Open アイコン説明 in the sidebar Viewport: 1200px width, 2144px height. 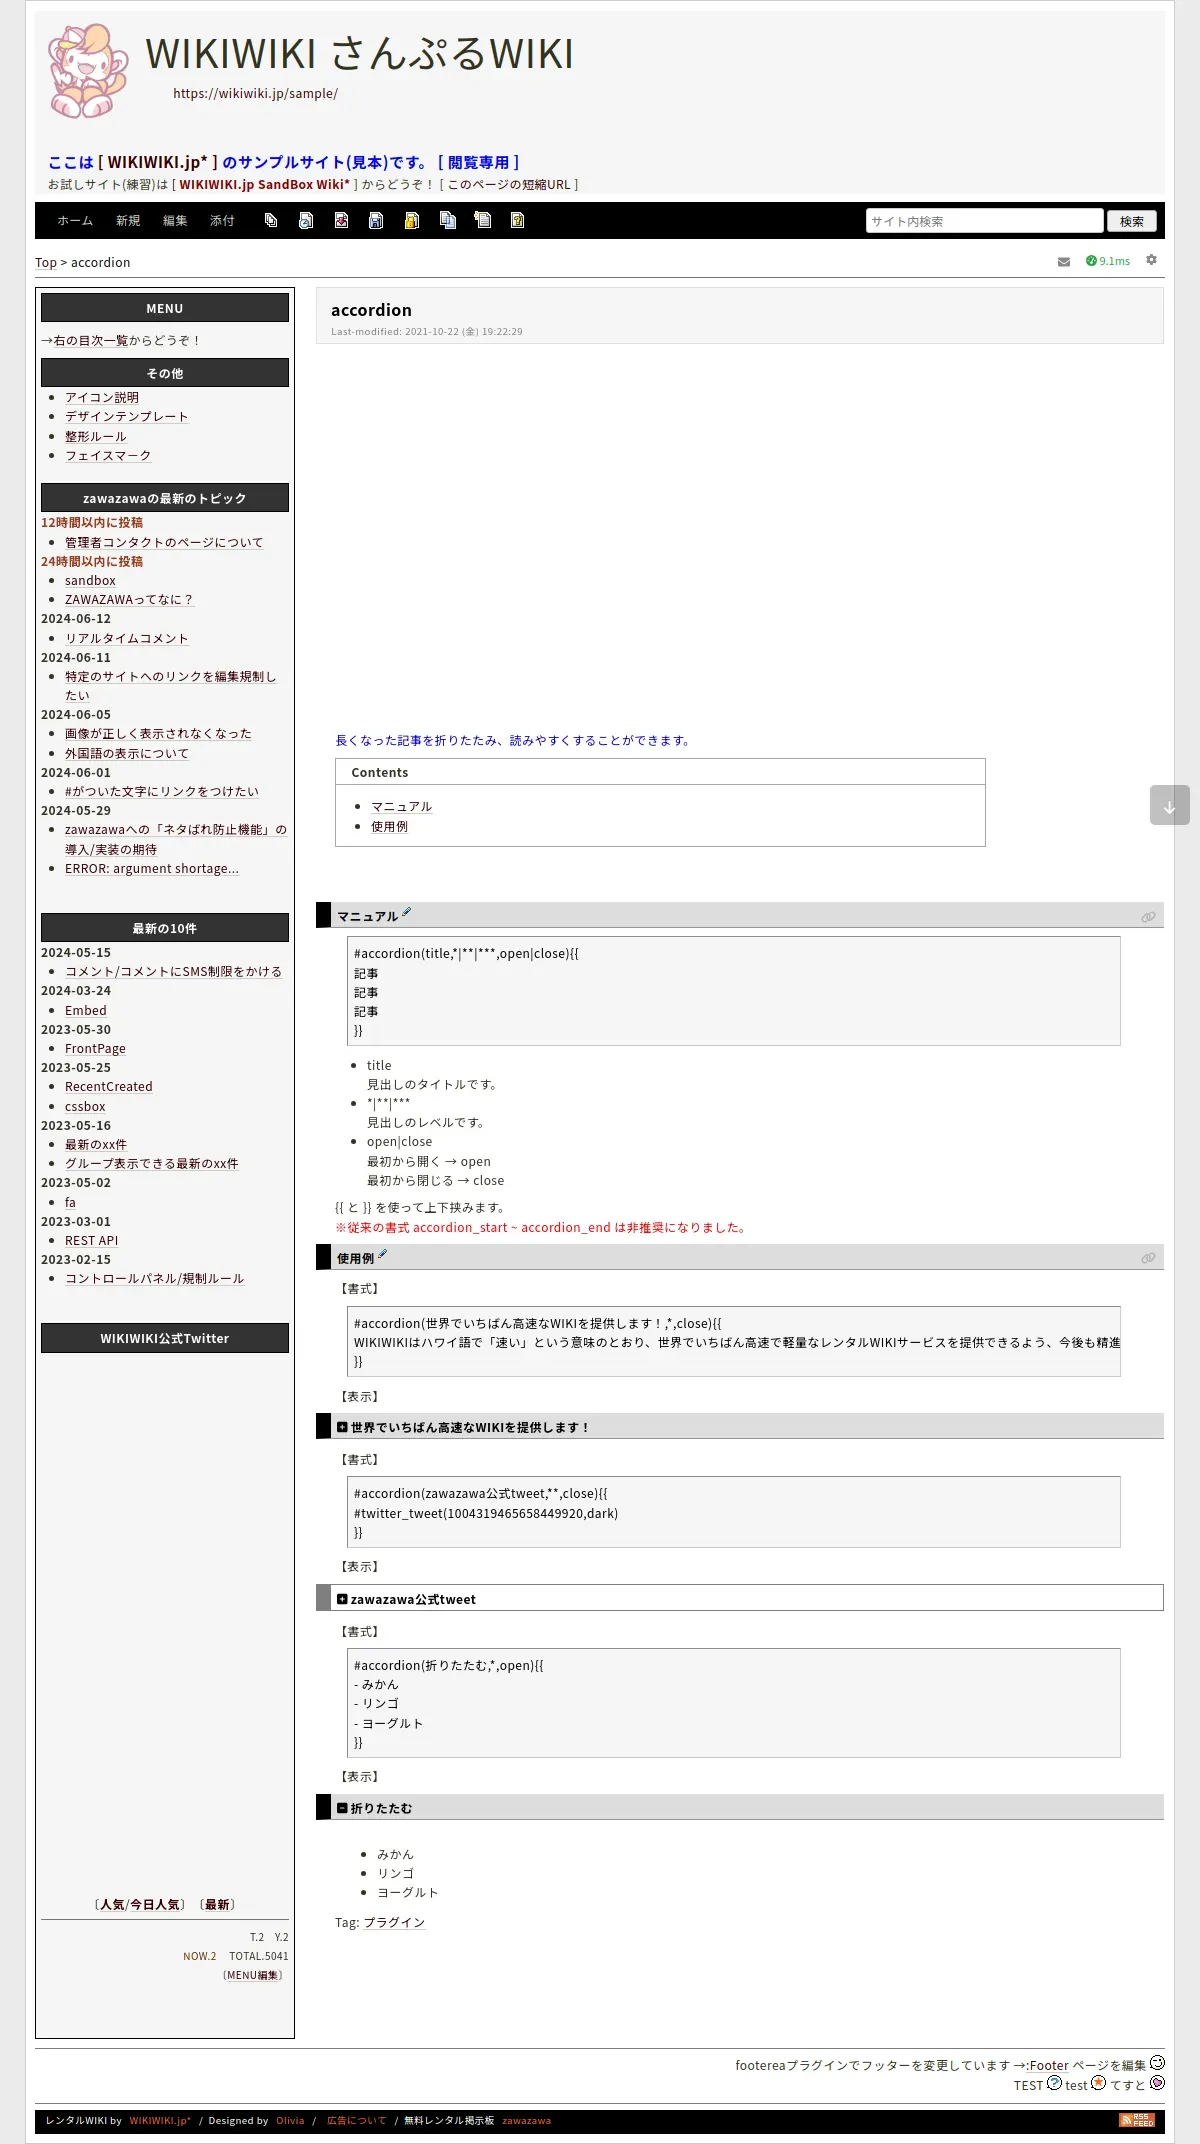[x=102, y=398]
